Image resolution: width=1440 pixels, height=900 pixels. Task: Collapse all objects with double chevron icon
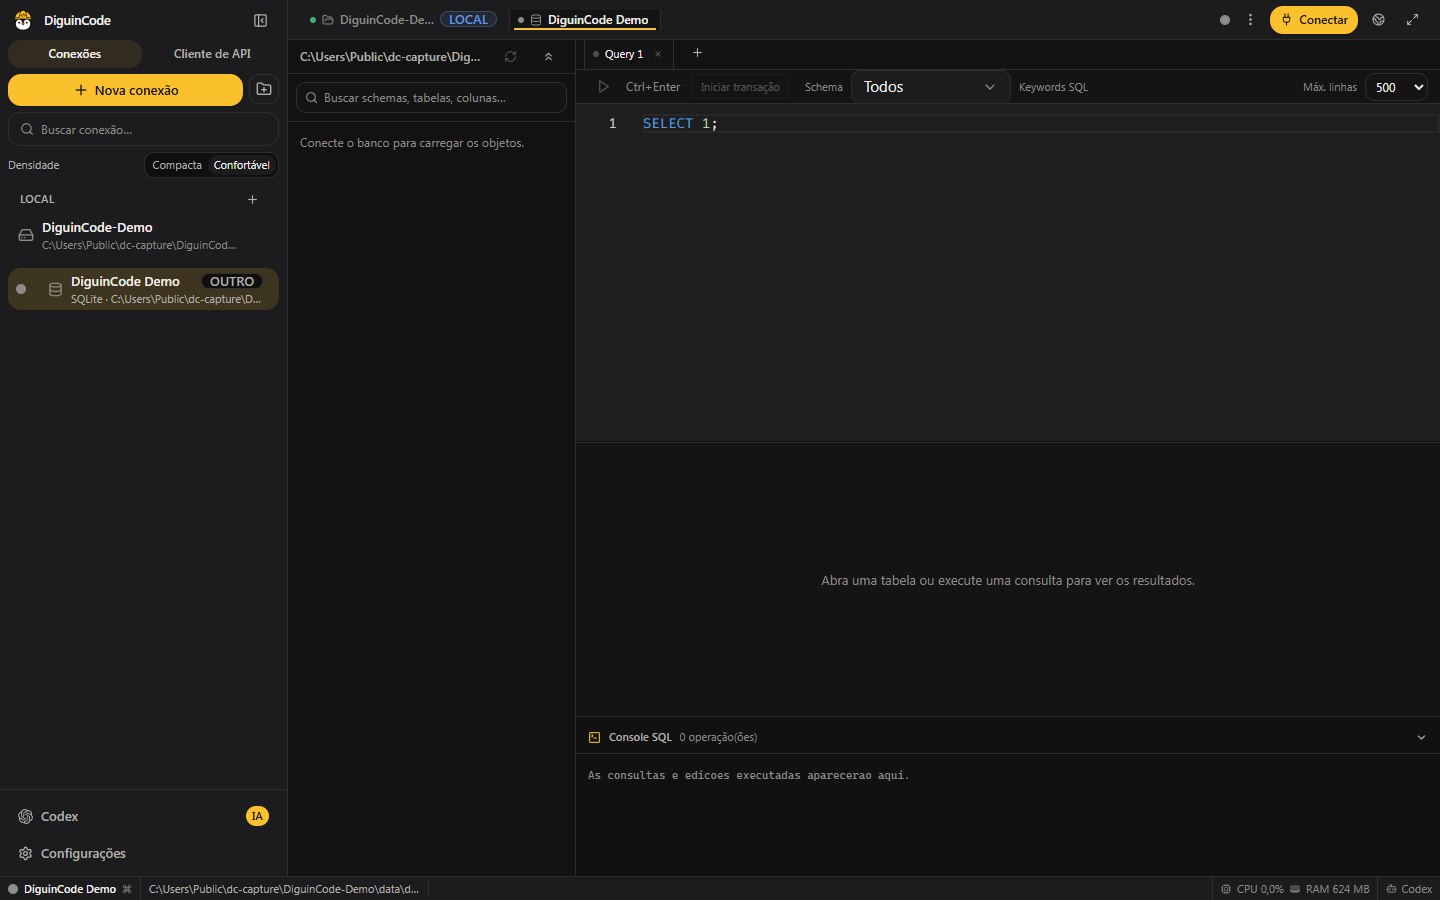[x=548, y=57]
